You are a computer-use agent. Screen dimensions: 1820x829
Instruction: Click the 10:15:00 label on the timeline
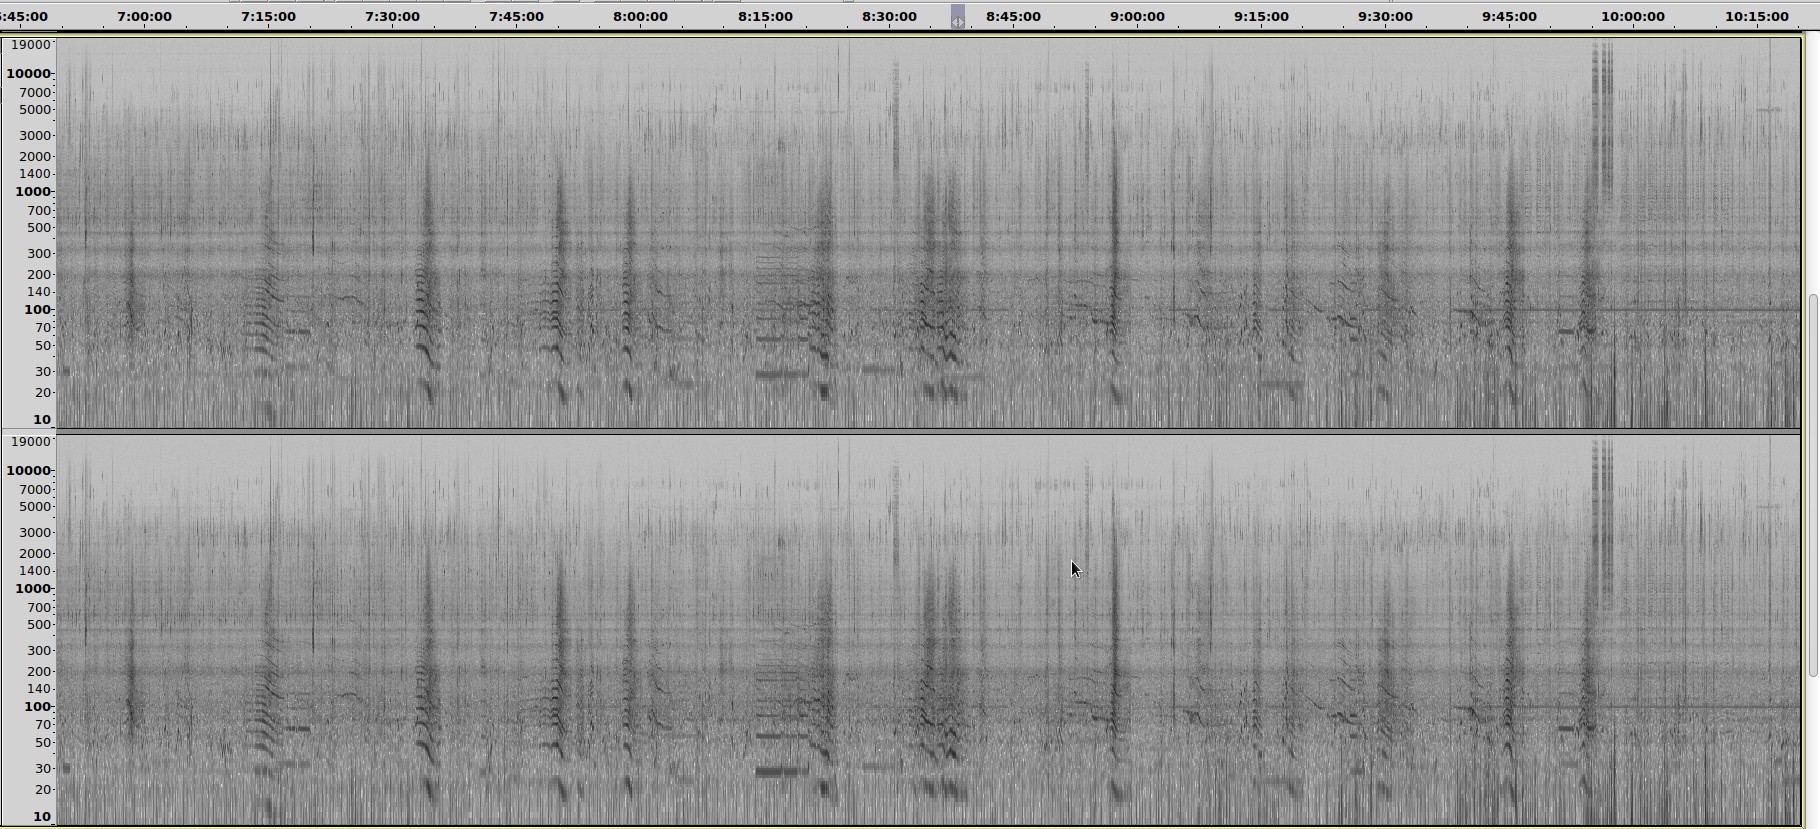1757,16
